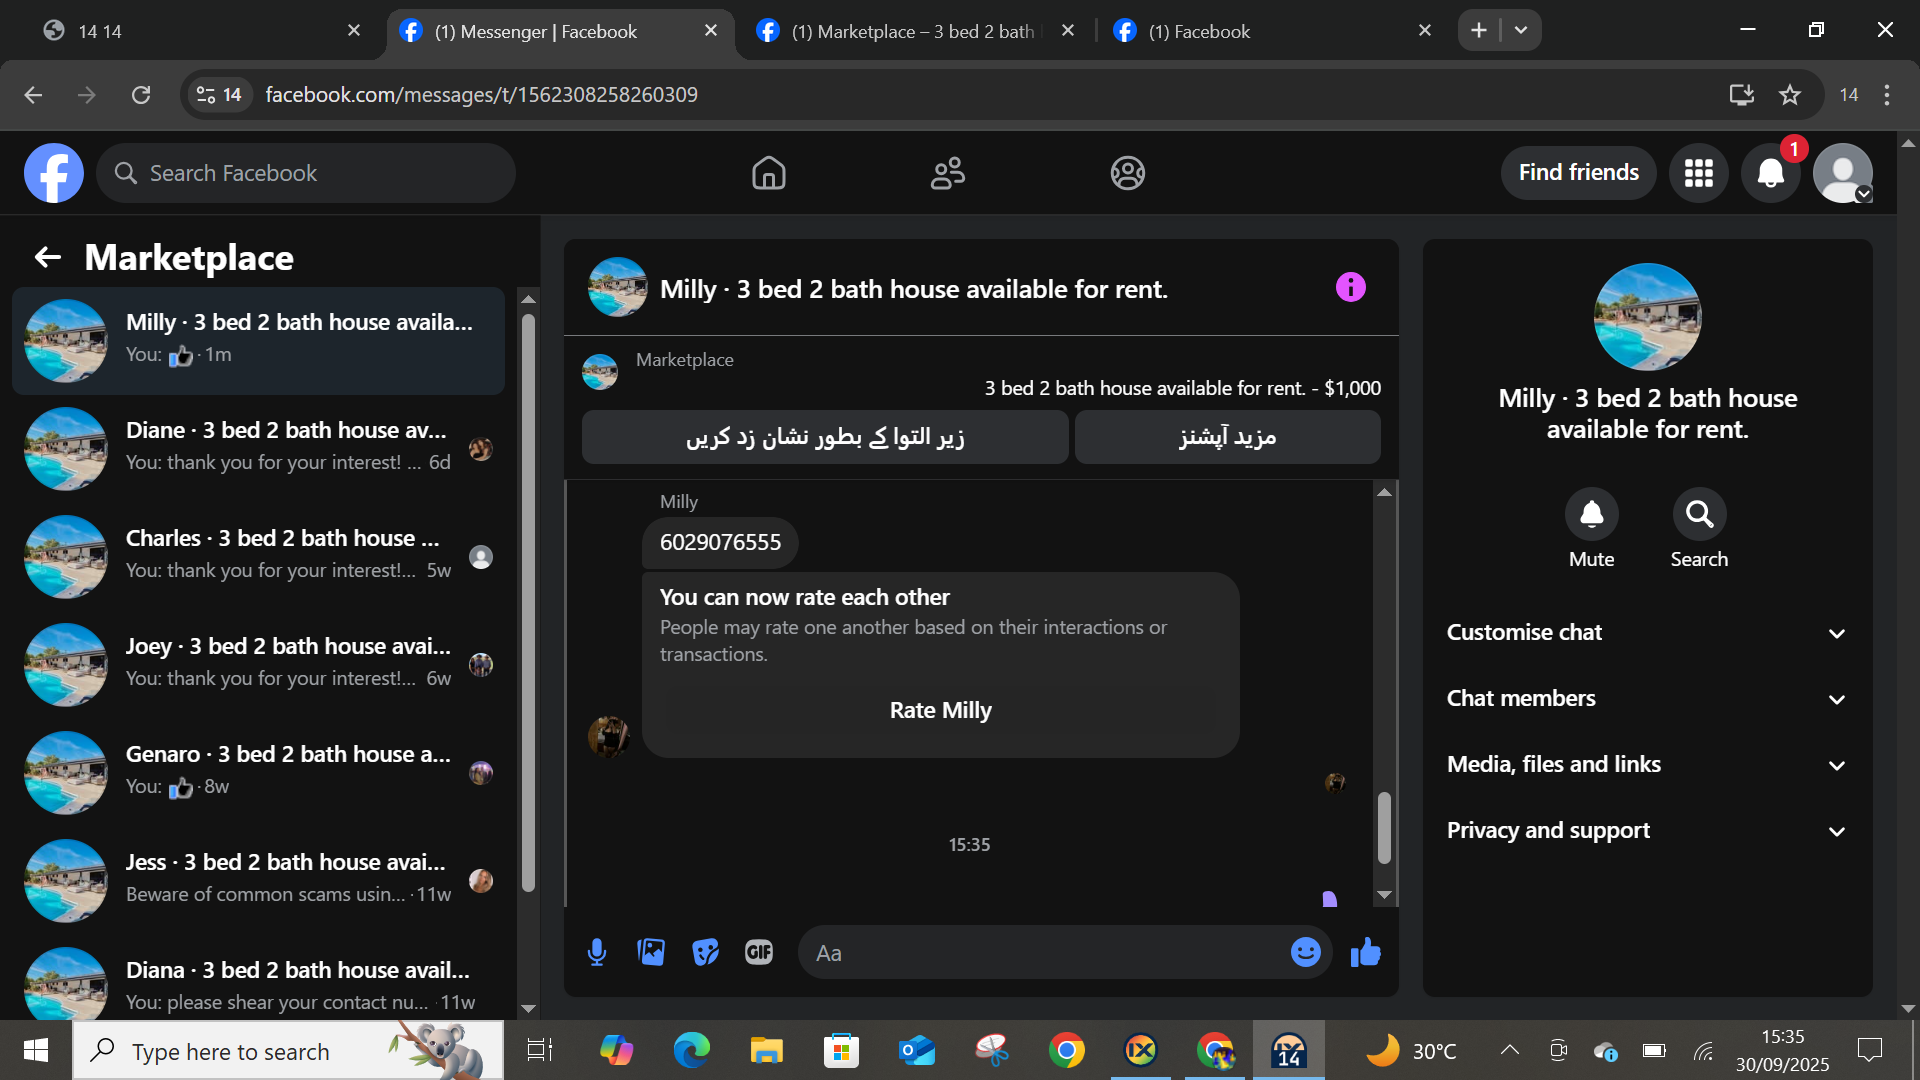Expand Media, files and links section
1920x1080 pixels.
click(1647, 765)
